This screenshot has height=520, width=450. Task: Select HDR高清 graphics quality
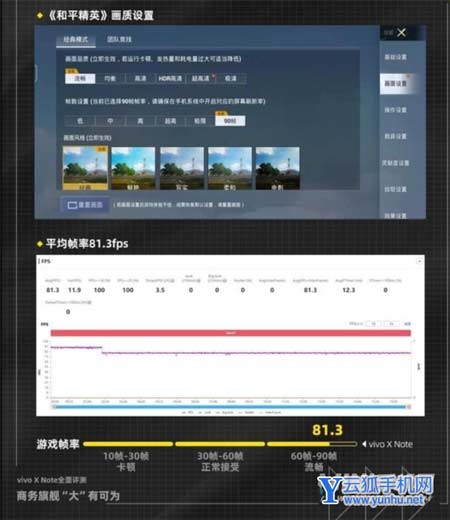170,78
